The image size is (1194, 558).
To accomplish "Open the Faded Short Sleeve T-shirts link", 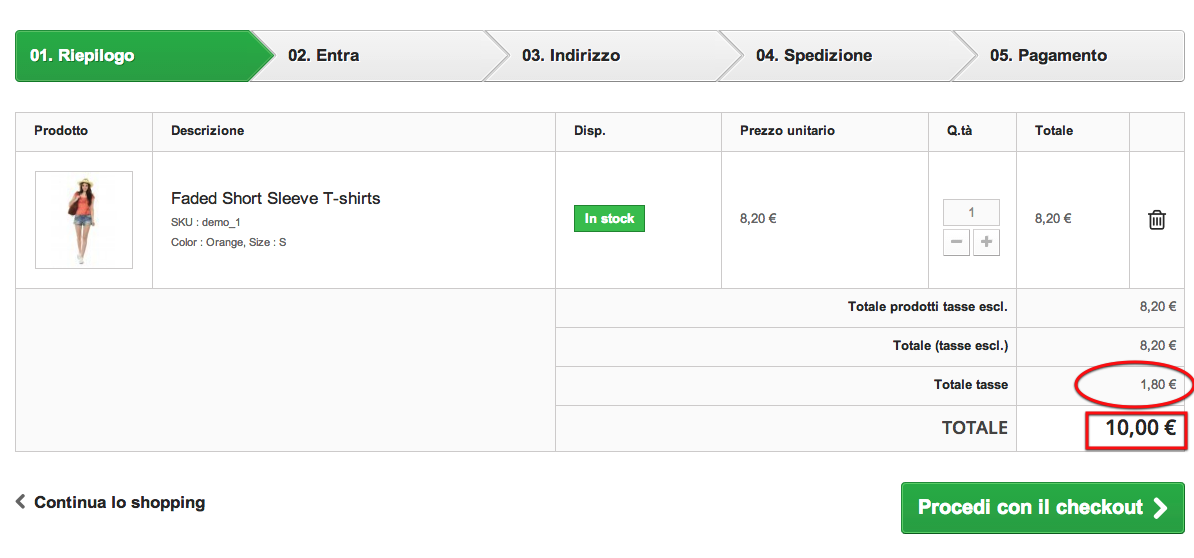I will 275,198.
